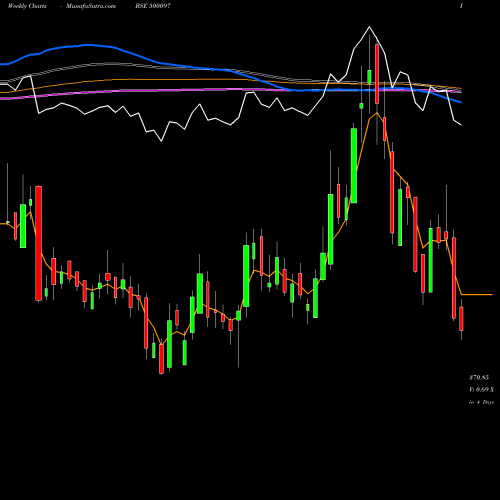Screen dimensions: 500x500
Task: Click the last red candlestick on the right
Action: (x=461, y=319)
